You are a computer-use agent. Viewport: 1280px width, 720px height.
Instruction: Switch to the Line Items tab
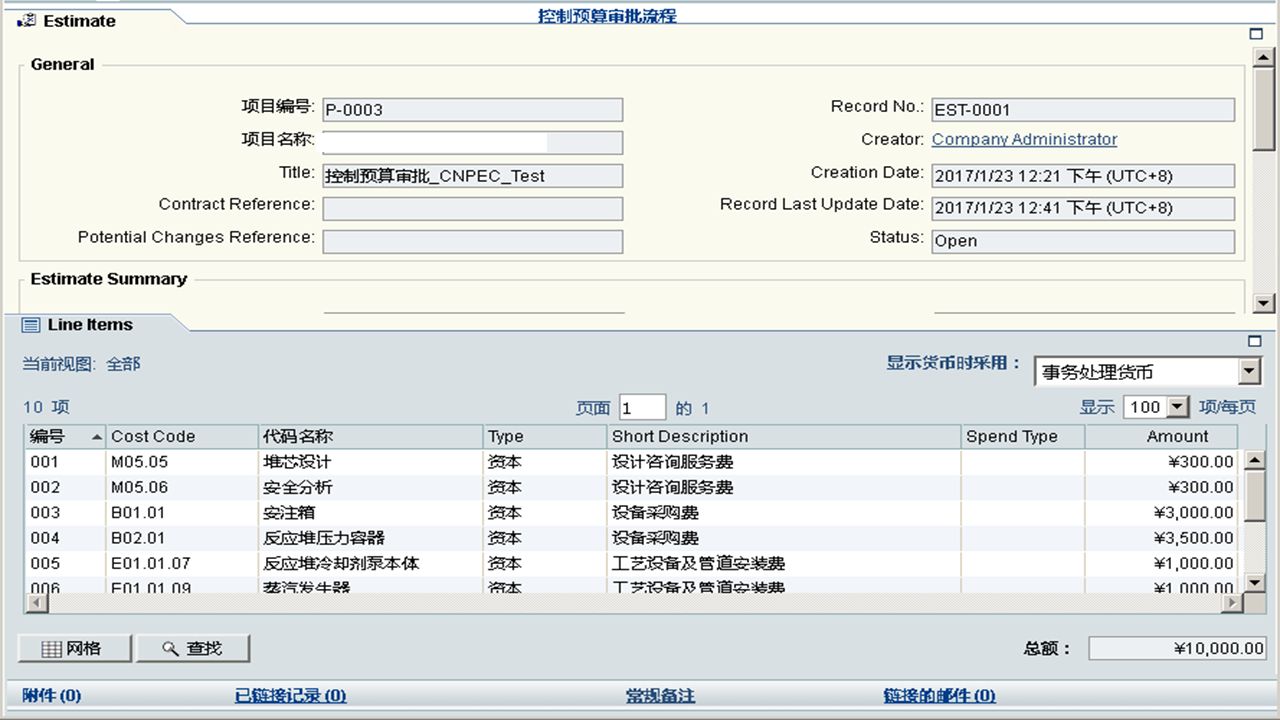coord(89,325)
